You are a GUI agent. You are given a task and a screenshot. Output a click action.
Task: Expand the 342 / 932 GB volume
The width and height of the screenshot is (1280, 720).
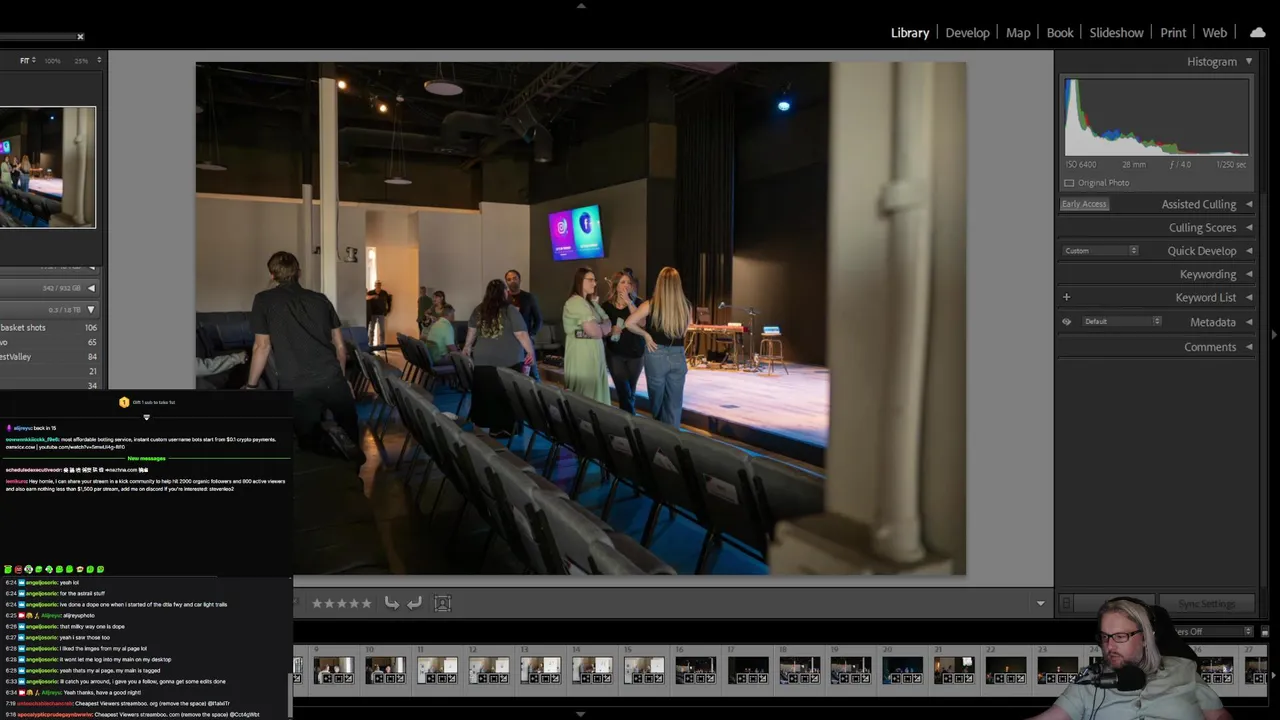tap(91, 288)
